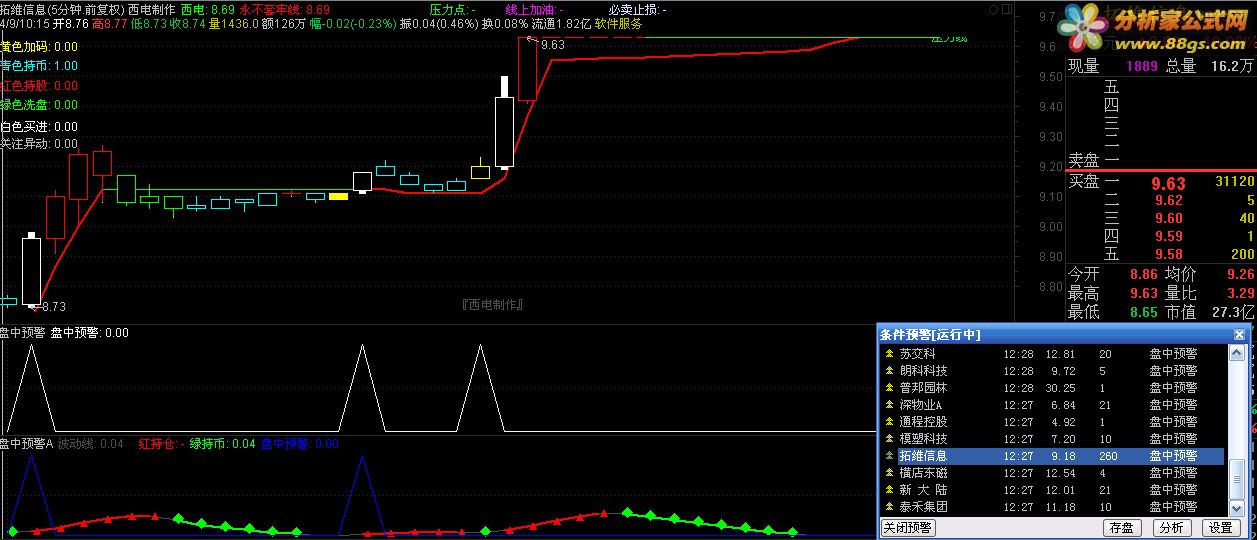Click the 分析 analysis button
The image size is (1257, 540).
click(x=1171, y=527)
